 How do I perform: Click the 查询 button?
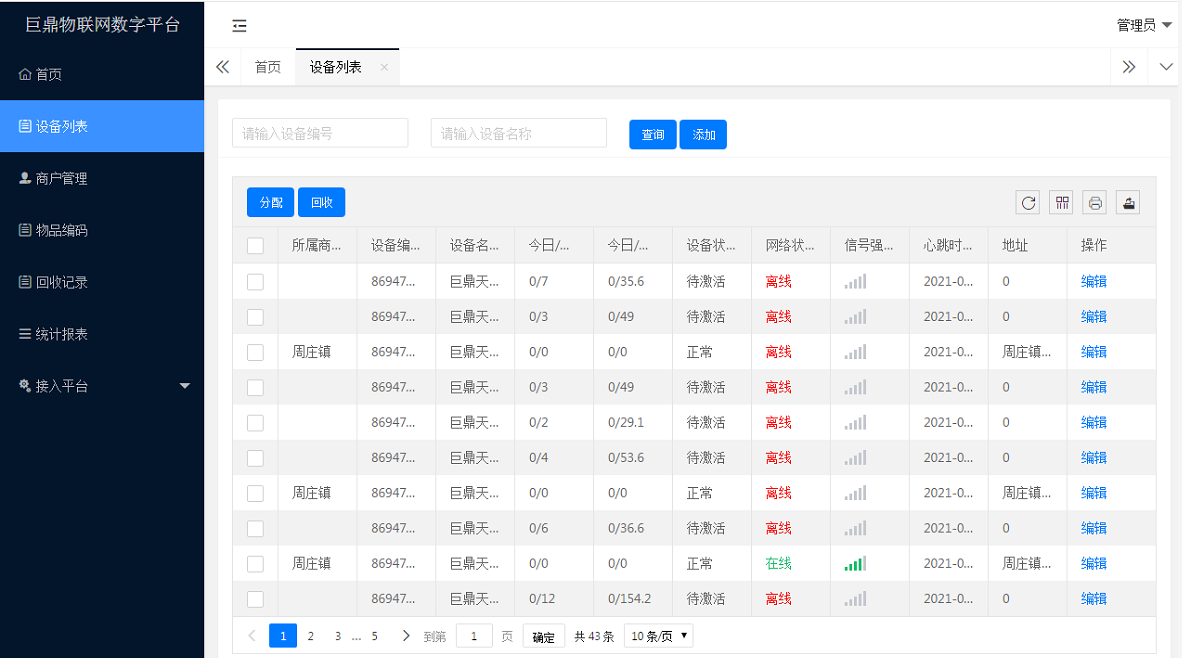point(653,134)
